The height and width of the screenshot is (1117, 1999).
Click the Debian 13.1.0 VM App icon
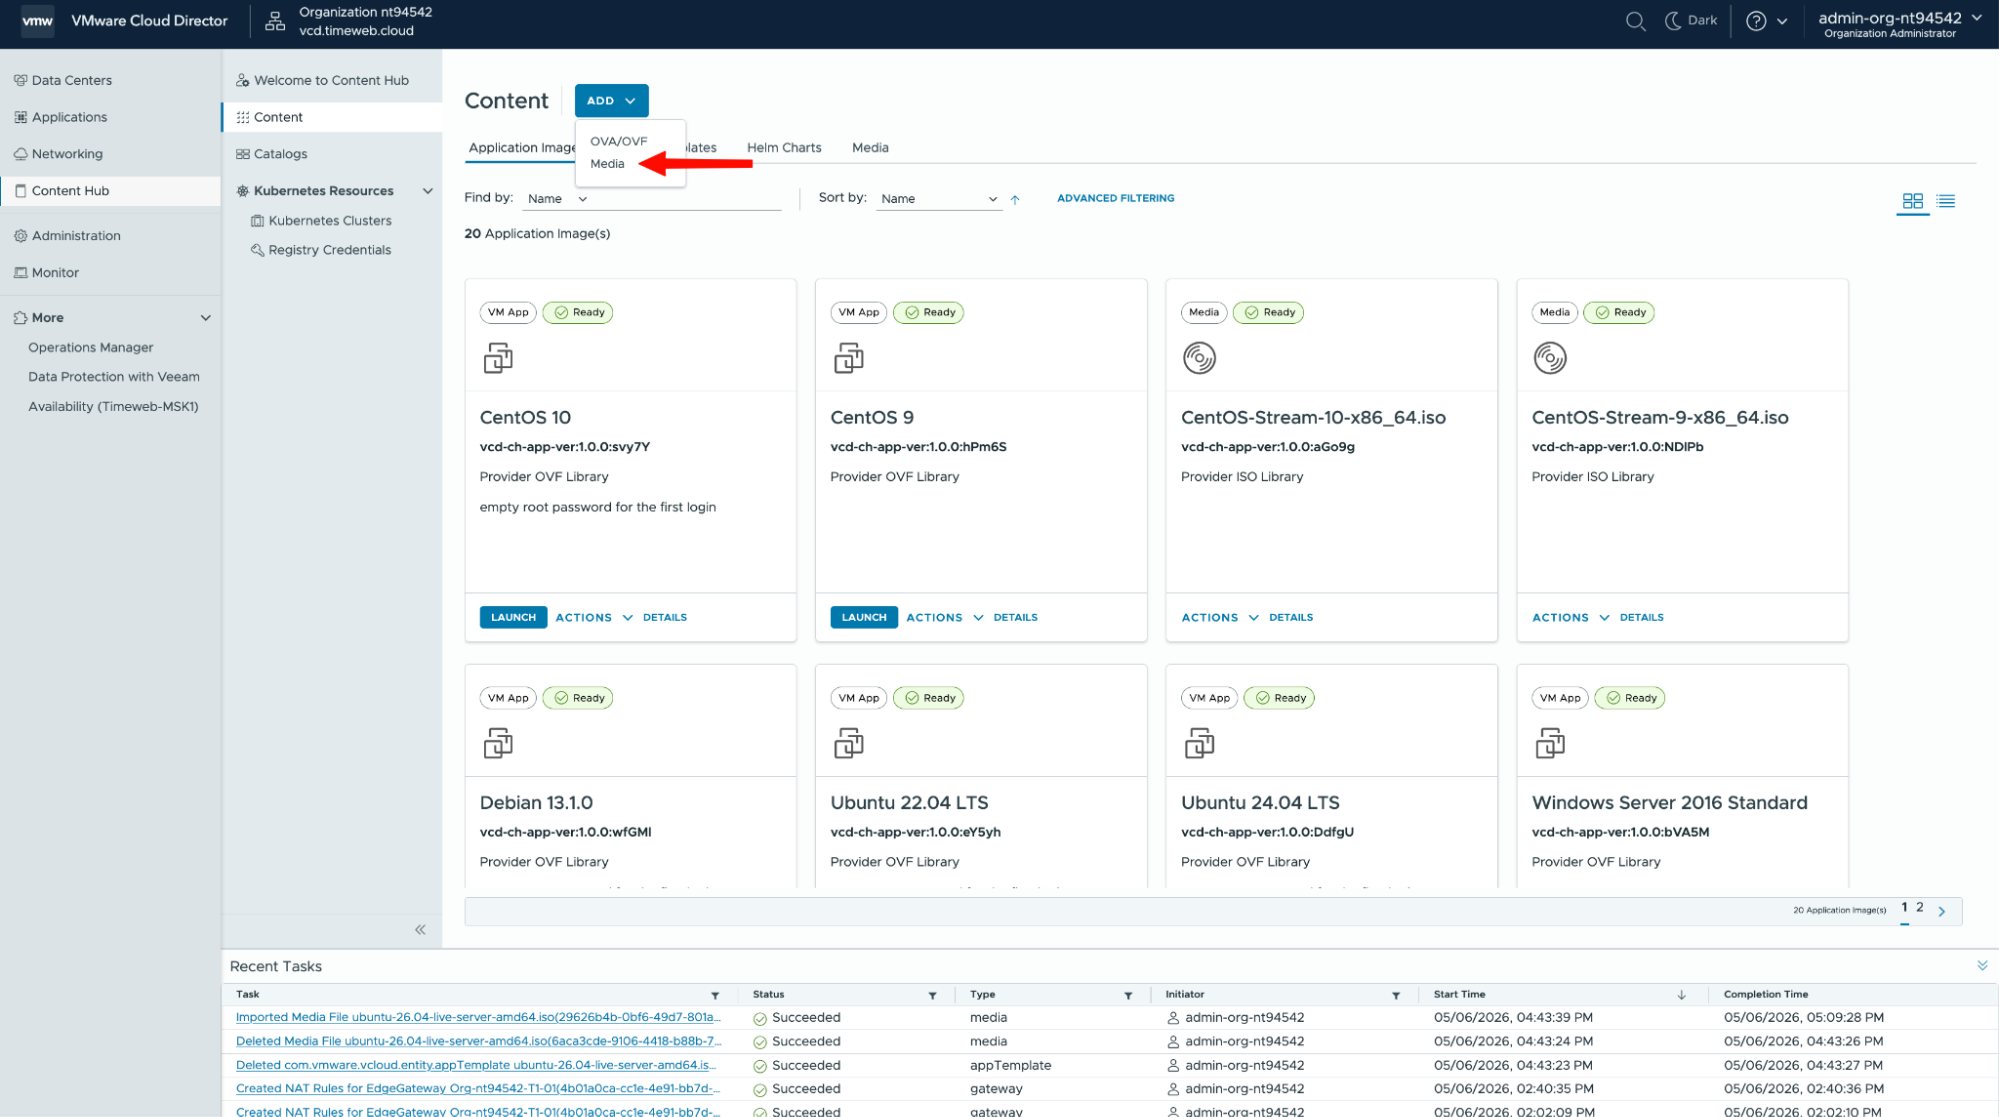[x=498, y=744]
